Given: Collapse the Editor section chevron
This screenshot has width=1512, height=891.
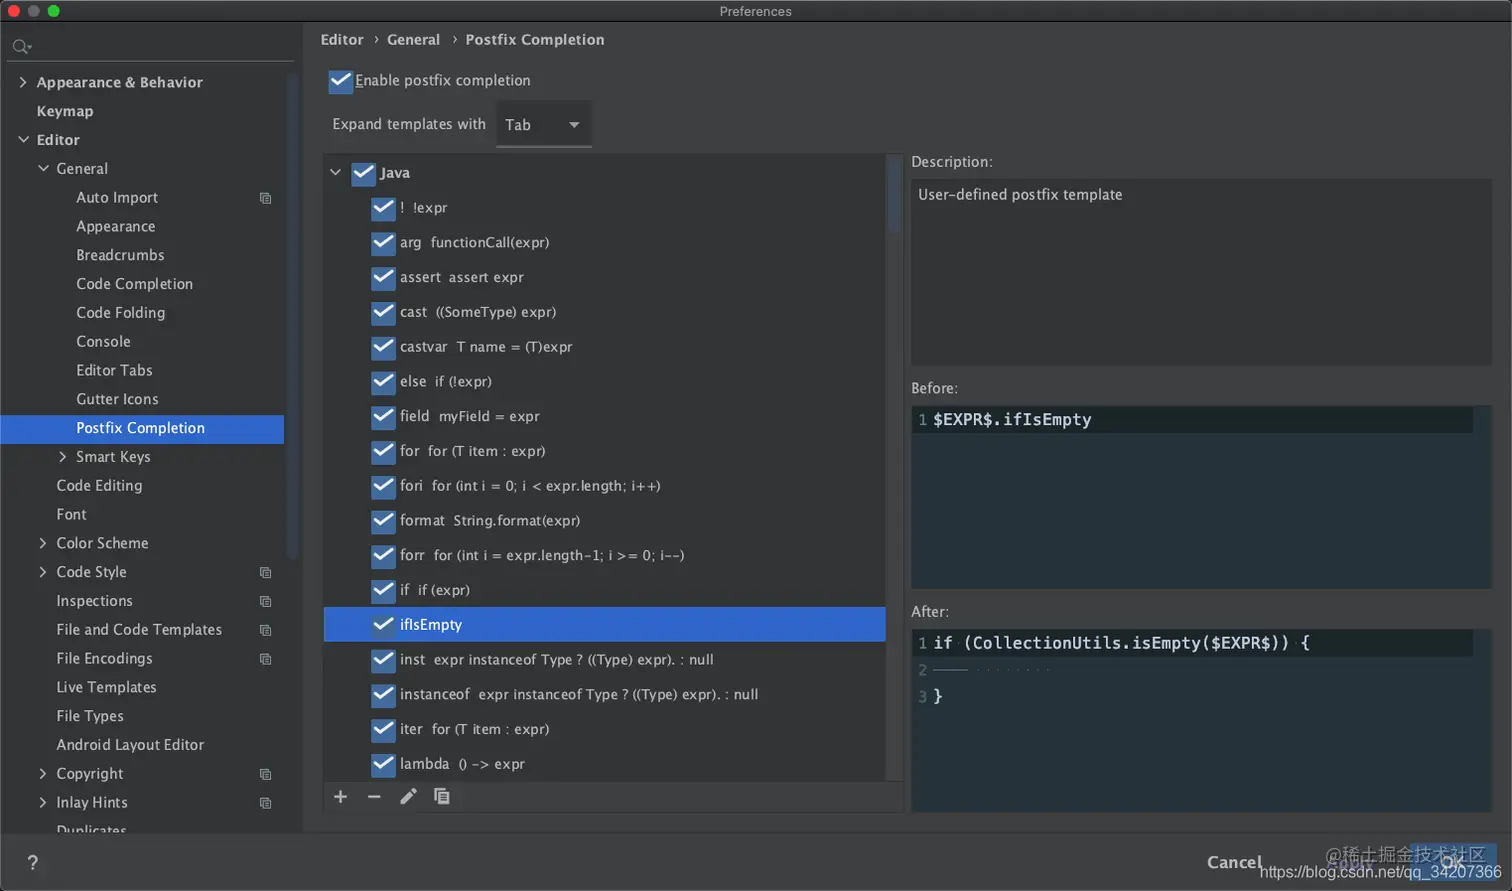Looking at the screenshot, I should click(x=23, y=140).
